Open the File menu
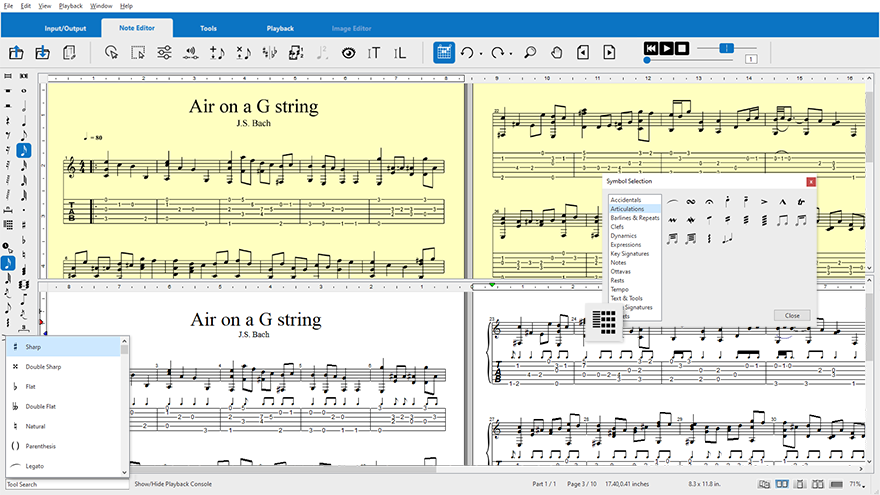This screenshot has height=495, width=880. pyautogui.click(x=8, y=6)
